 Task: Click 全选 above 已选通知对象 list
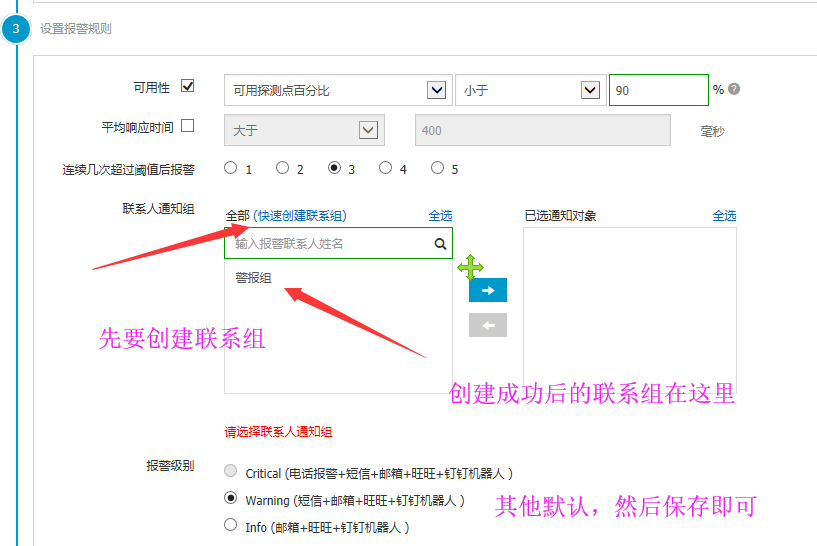tap(724, 216)
